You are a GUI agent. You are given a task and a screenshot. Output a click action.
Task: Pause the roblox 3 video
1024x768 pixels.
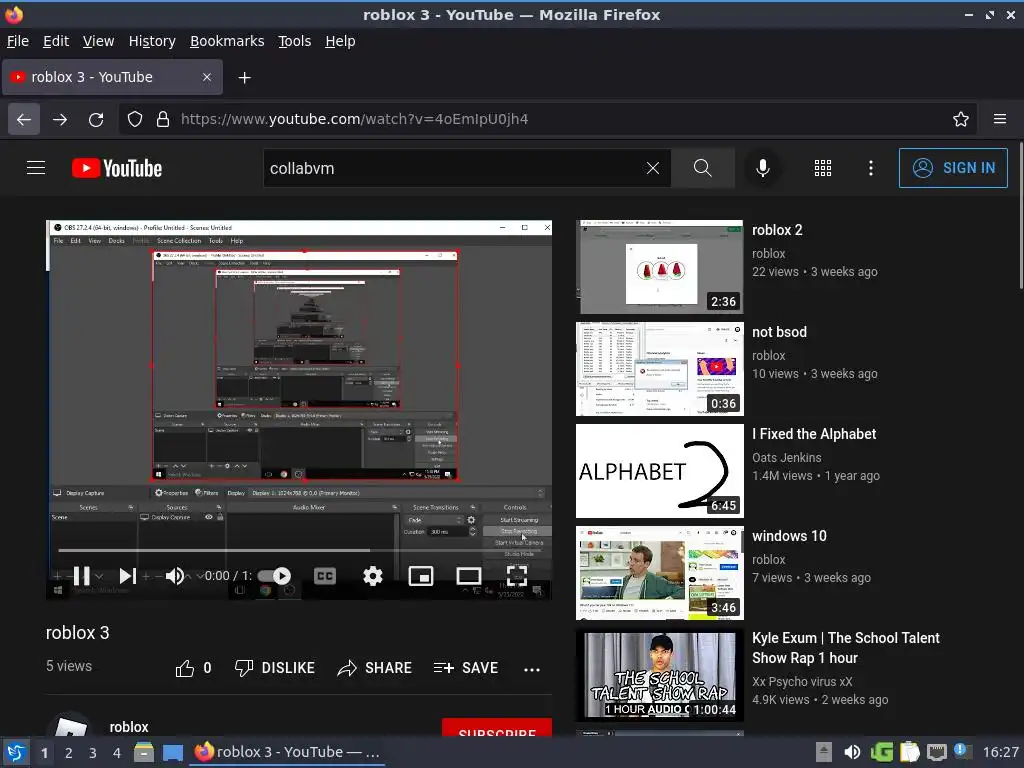(x=82, y=575)
